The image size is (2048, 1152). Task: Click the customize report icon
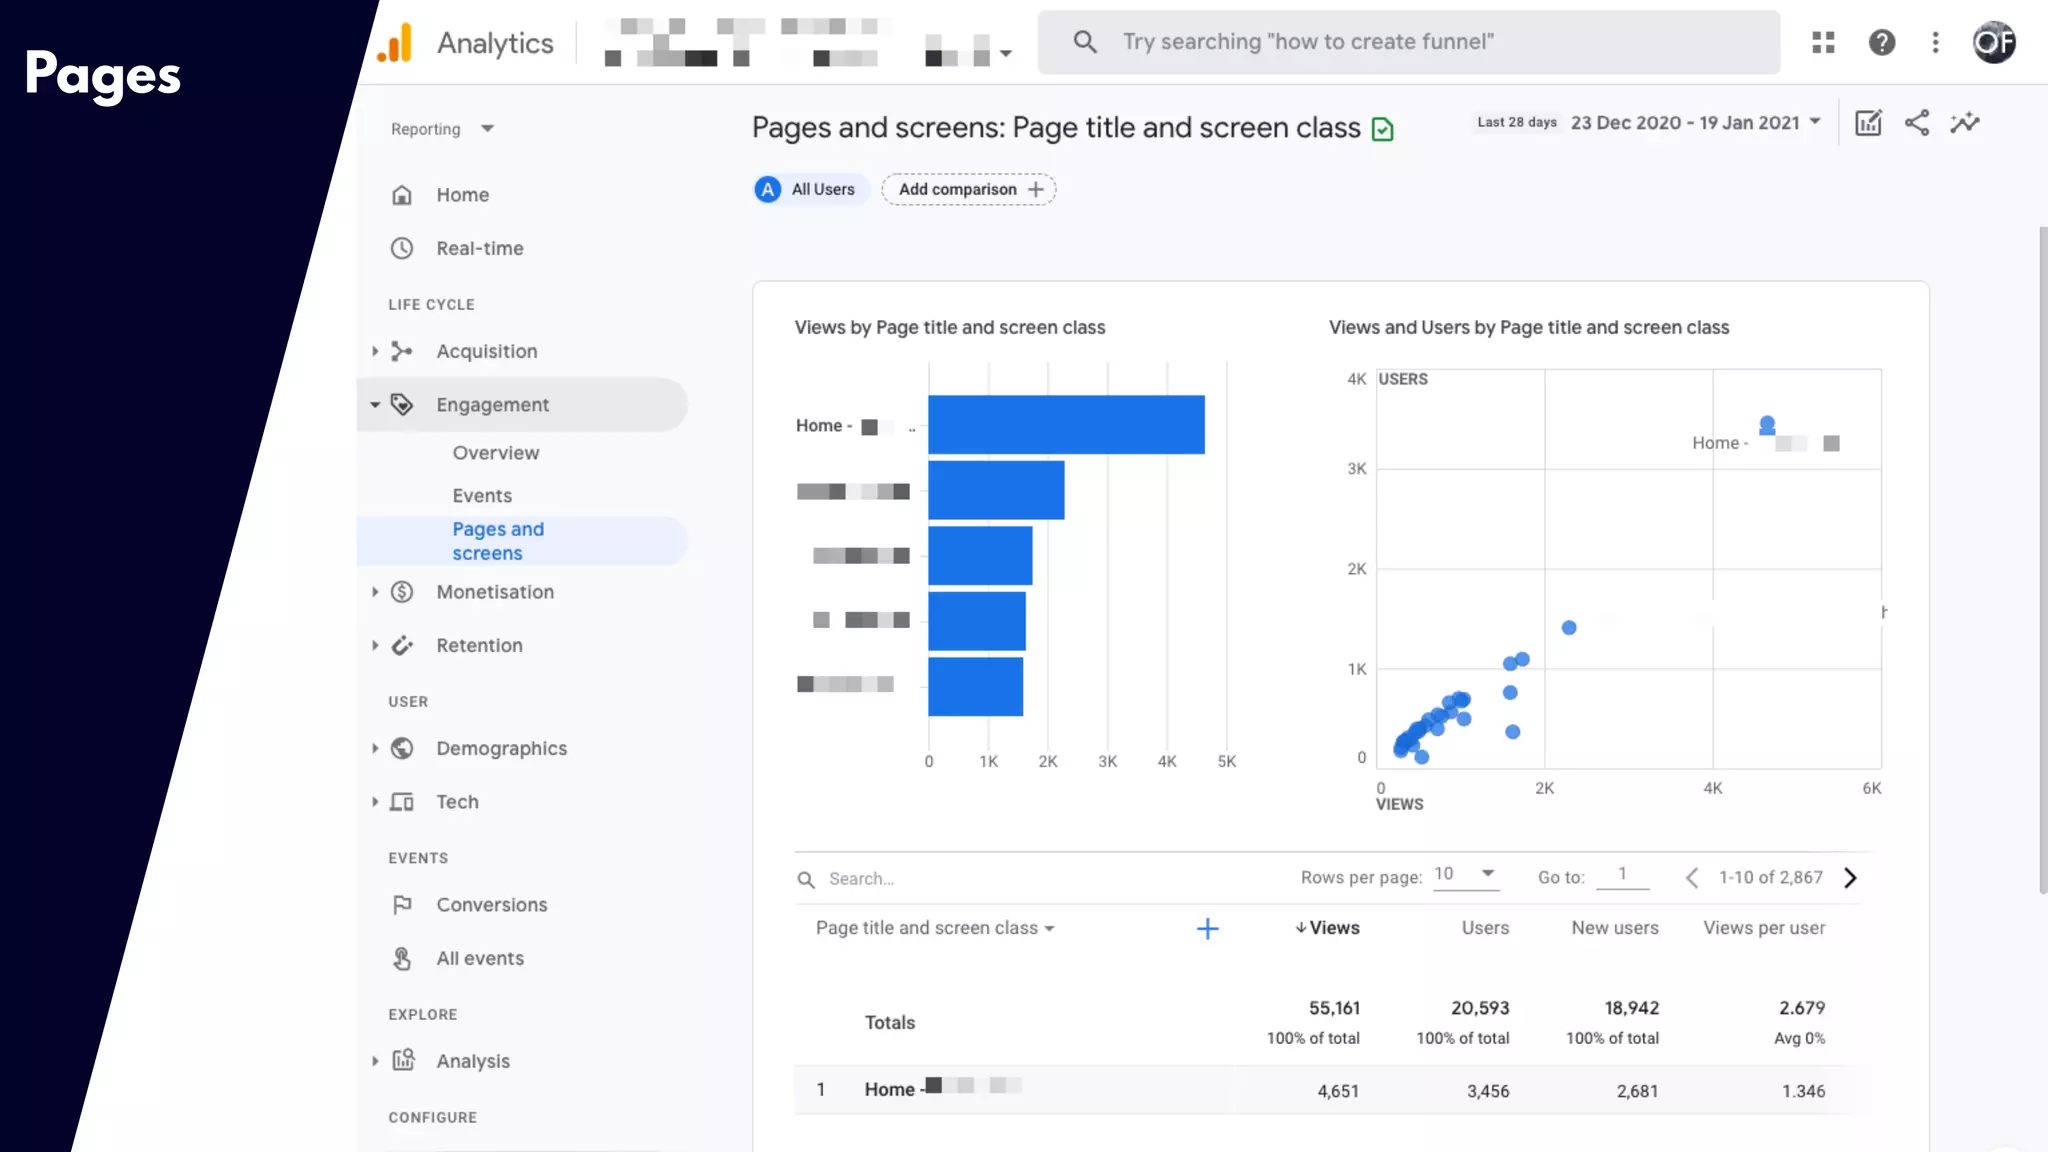click(x=1867, y=123)
